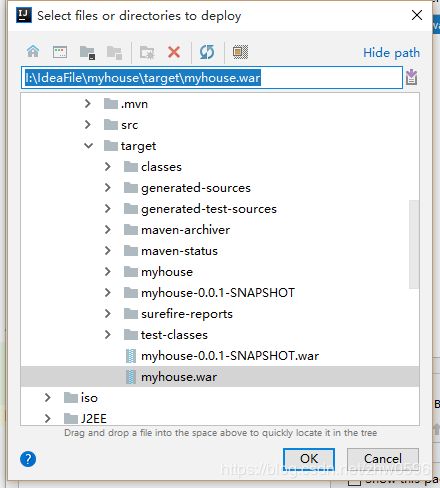Expand the maven-status folder

point(108,251)
